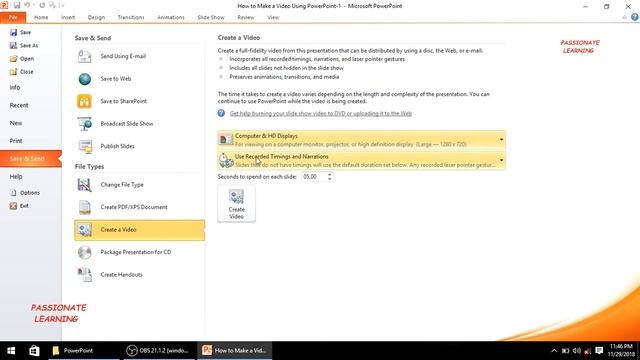Click the quick access toolbar Save icon
This screenshot has width=640, height=360.
[17, 5]
